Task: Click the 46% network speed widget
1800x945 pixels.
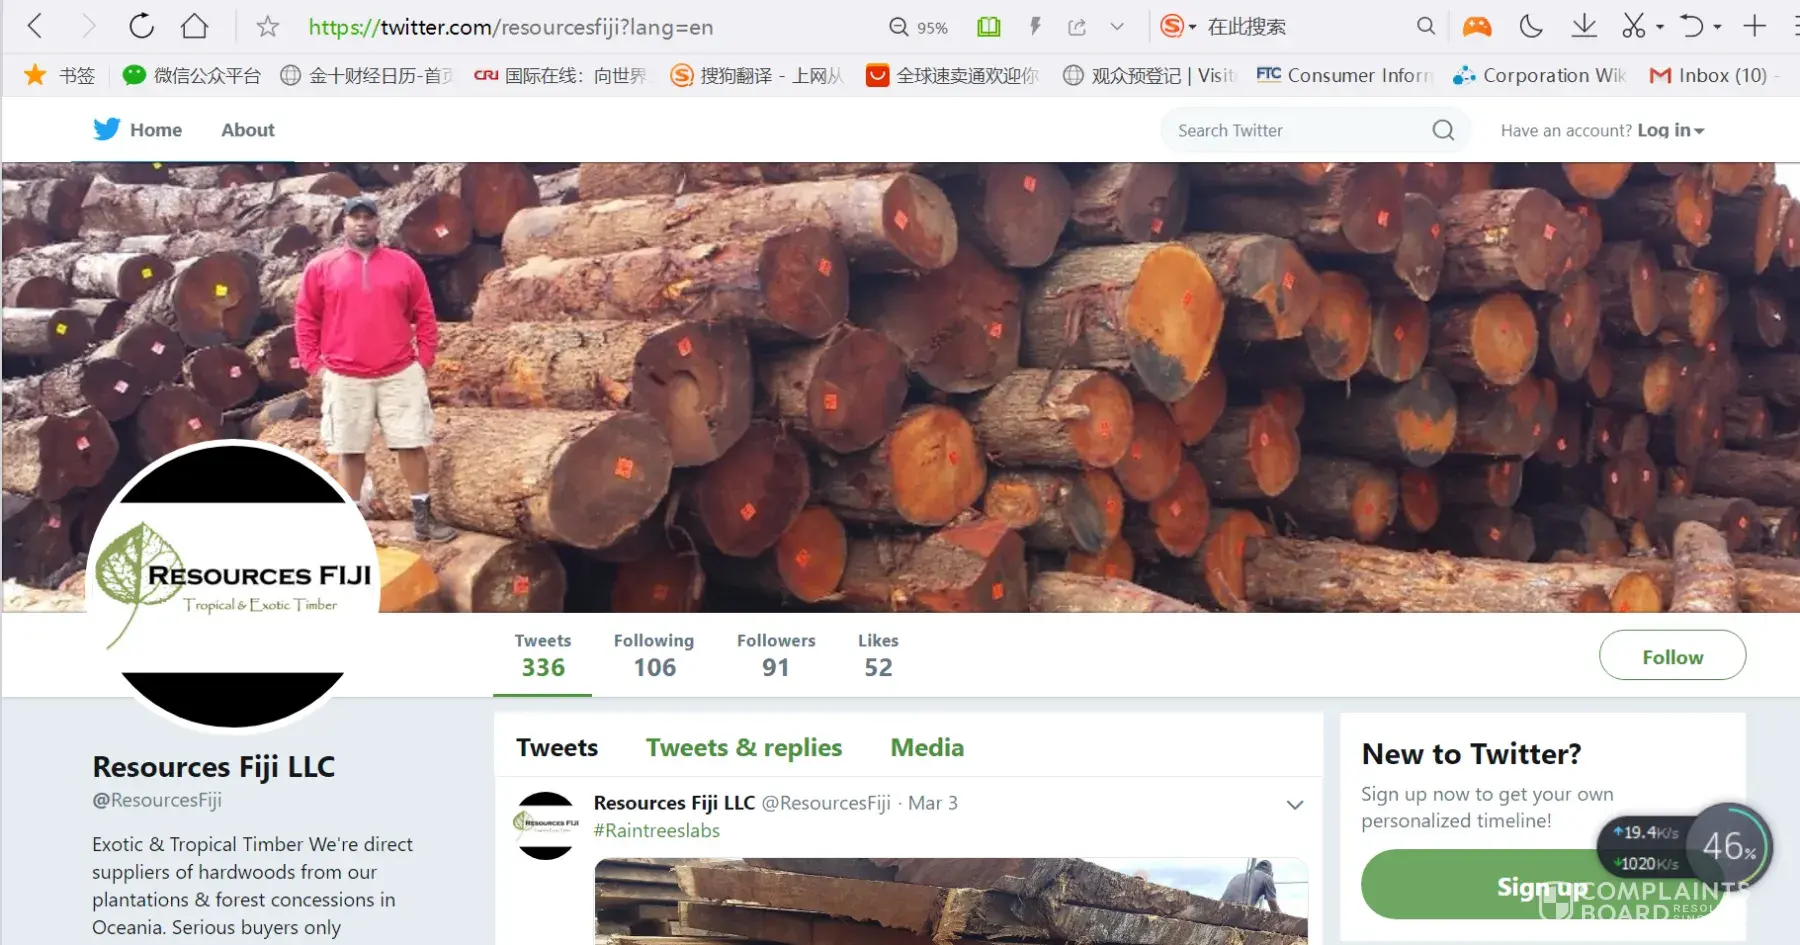Action: (x=1685, y=847)
